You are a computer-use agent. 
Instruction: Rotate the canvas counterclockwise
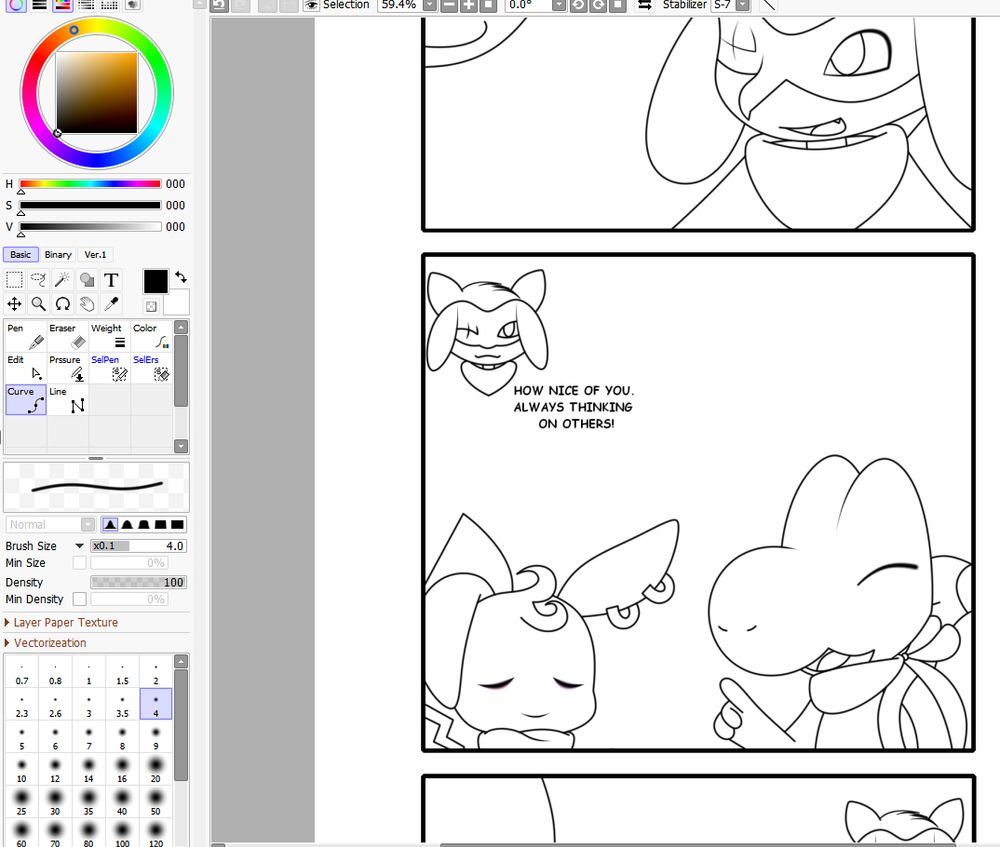coord(578,5)
